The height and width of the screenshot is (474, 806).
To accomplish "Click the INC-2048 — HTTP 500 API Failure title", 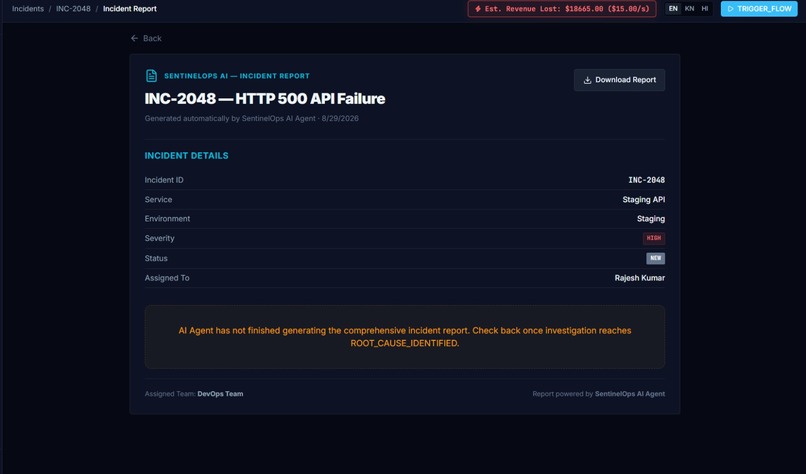I will 265,99.
